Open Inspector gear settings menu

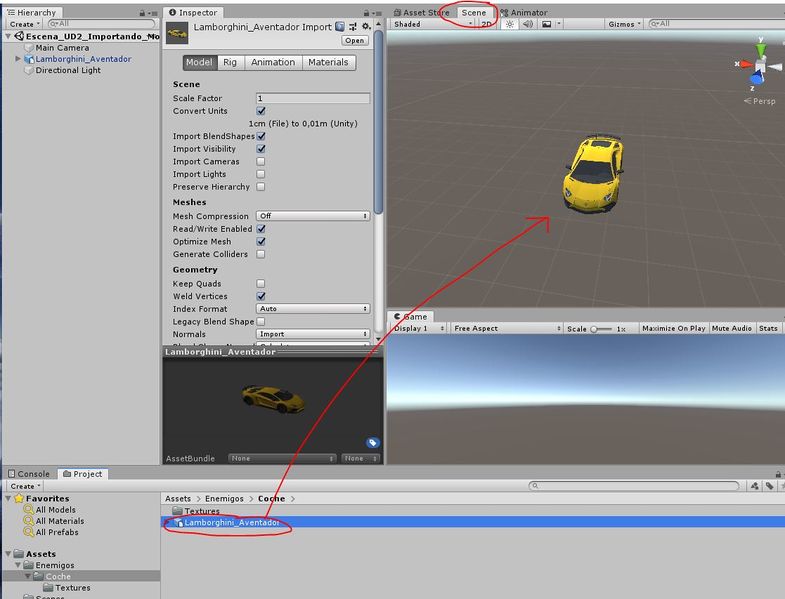366,27
